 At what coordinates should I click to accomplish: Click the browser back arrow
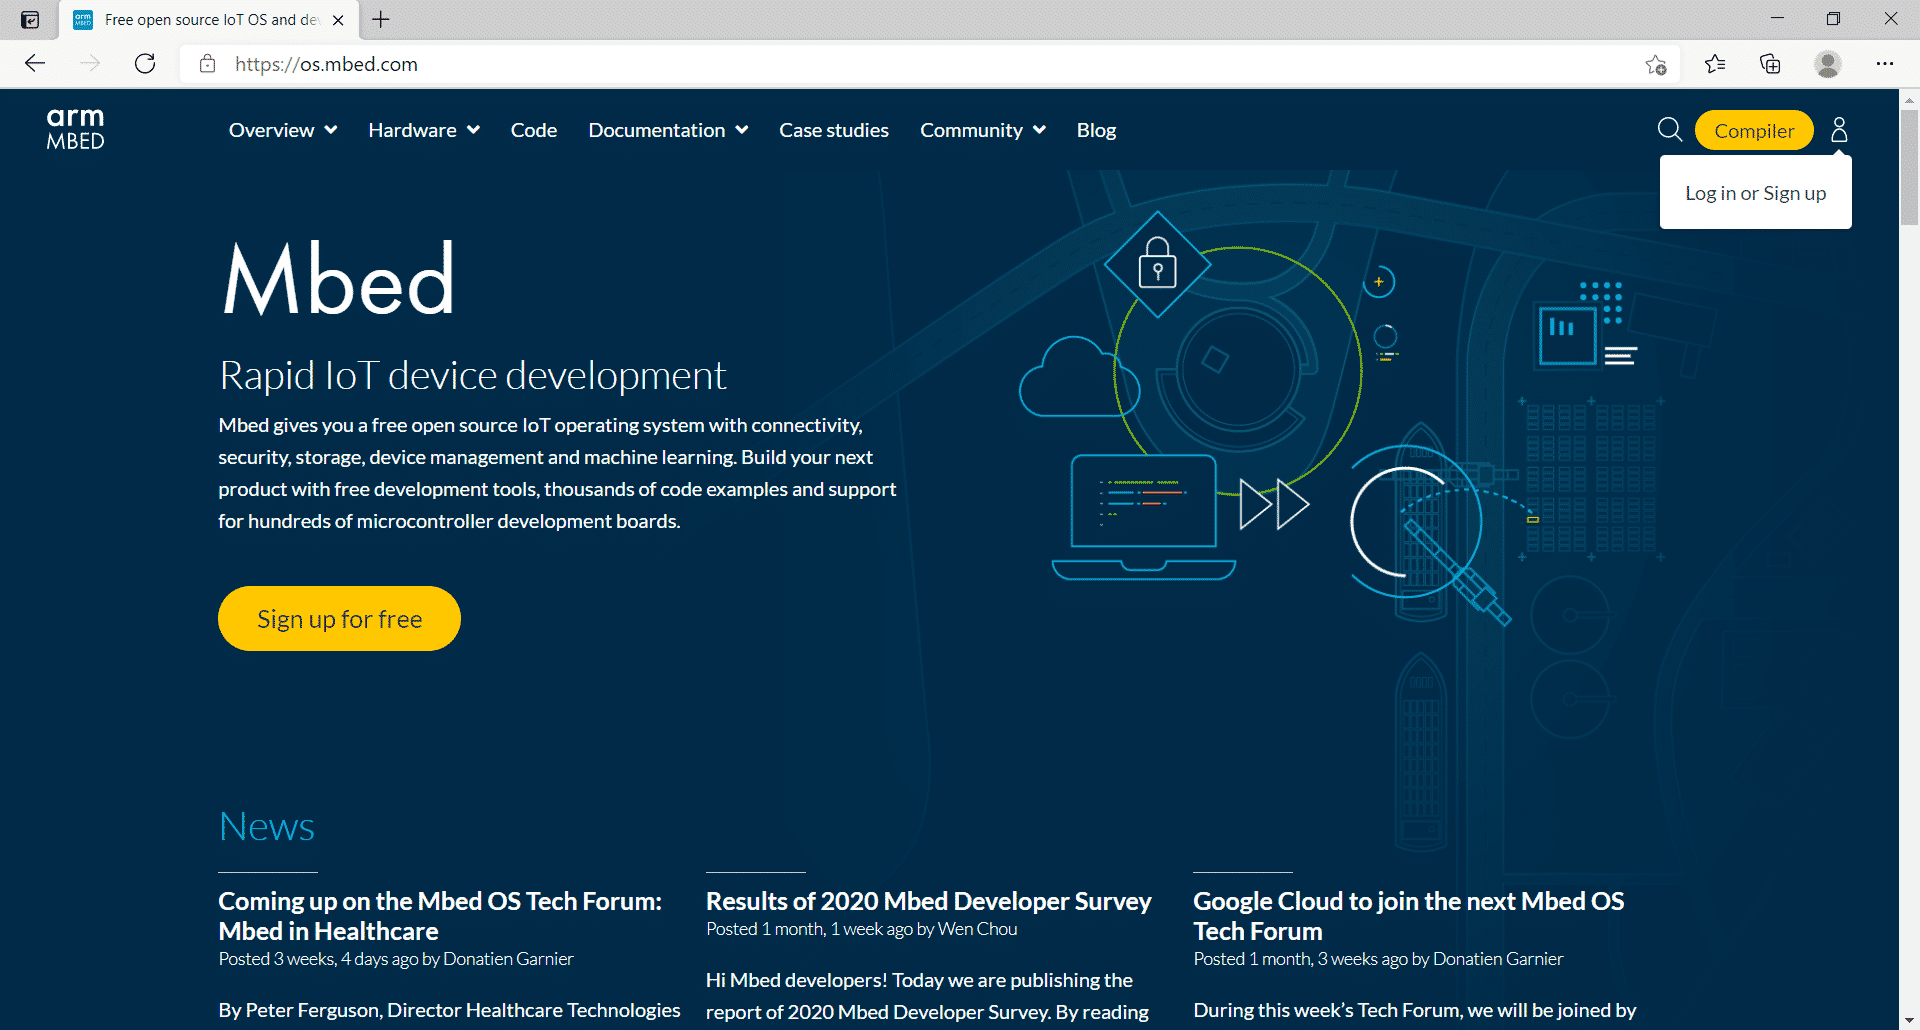35,63
